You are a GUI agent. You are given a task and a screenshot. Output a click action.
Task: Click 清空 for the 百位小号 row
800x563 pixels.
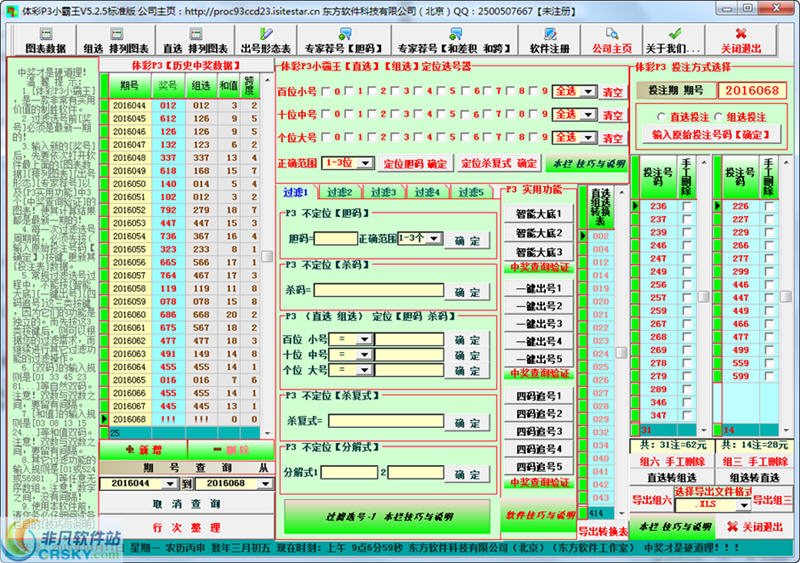click(613, 92)
